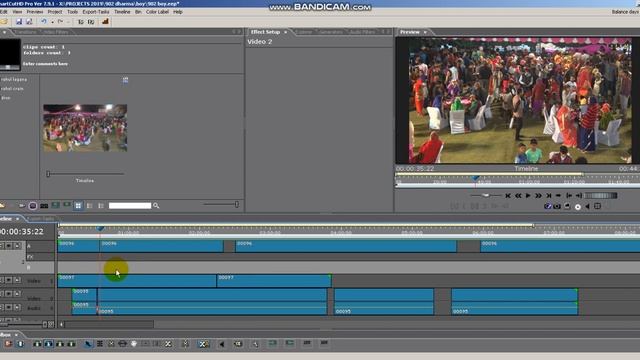This screenshot has height=360, width=640.
Task: Open the Project menu
Action: (x=55, y=12)
